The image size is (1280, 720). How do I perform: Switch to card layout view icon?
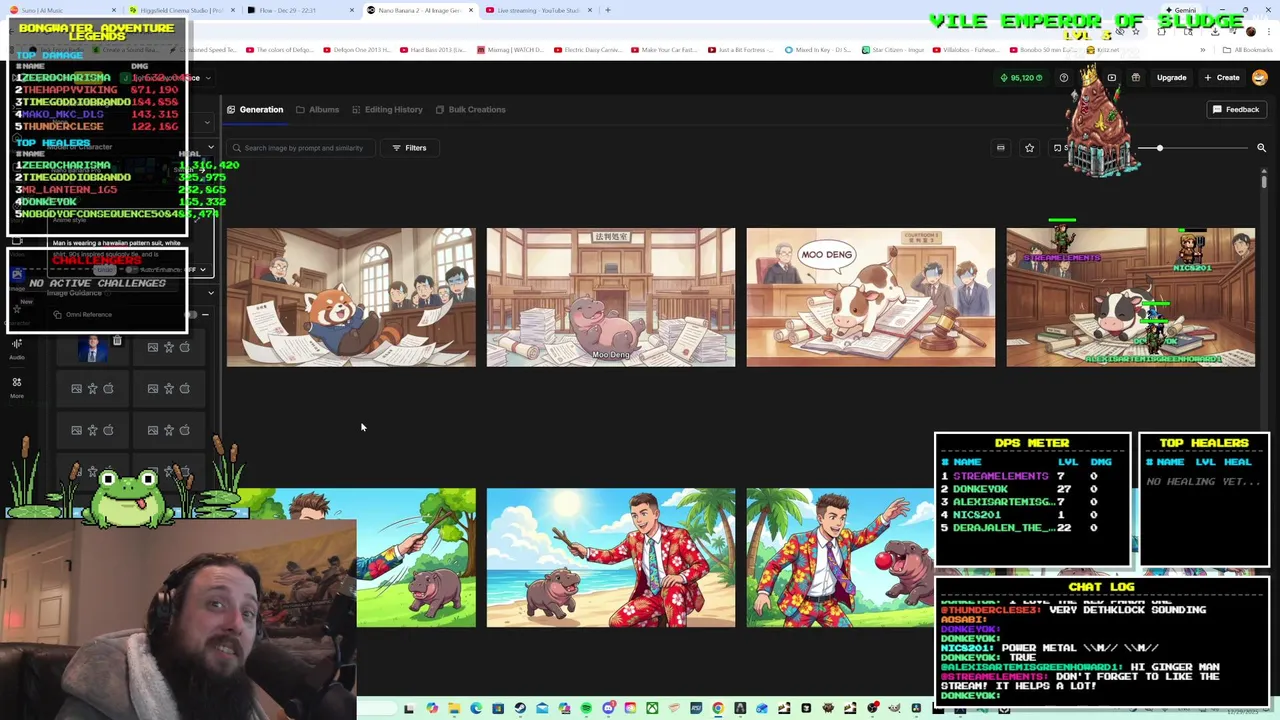tap(1000, 148)
